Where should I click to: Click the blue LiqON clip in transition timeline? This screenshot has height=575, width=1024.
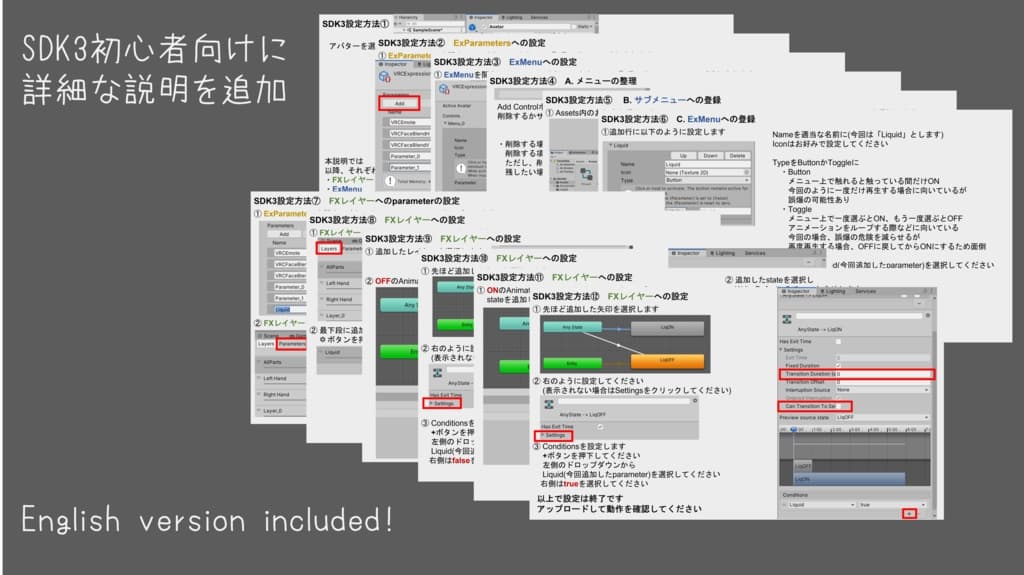click(849, 479)
